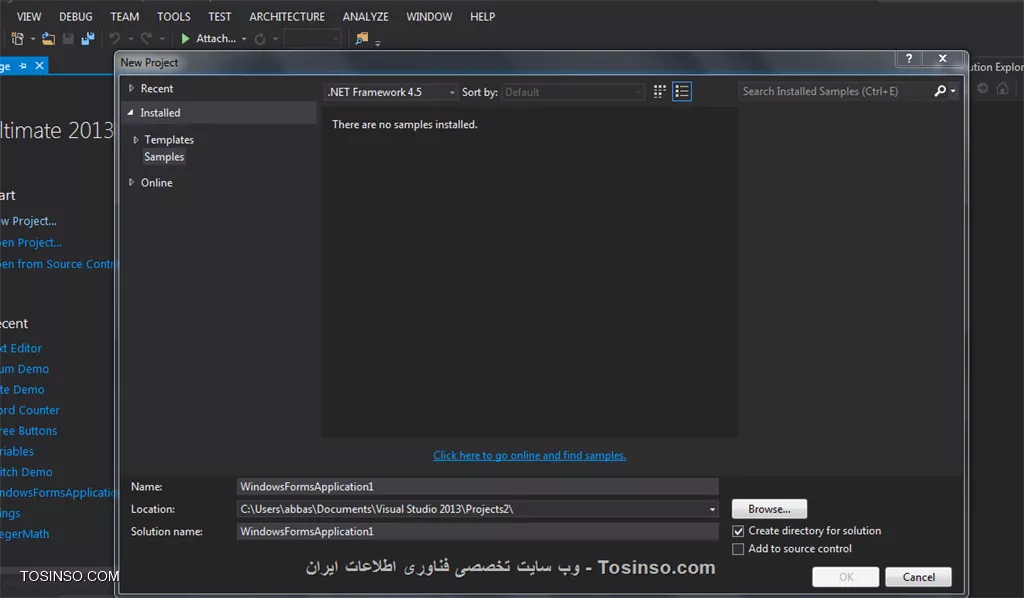This screenshot has width=1024, height=598.
Task: Click the Cancel button
Action: tap(918, 577)
